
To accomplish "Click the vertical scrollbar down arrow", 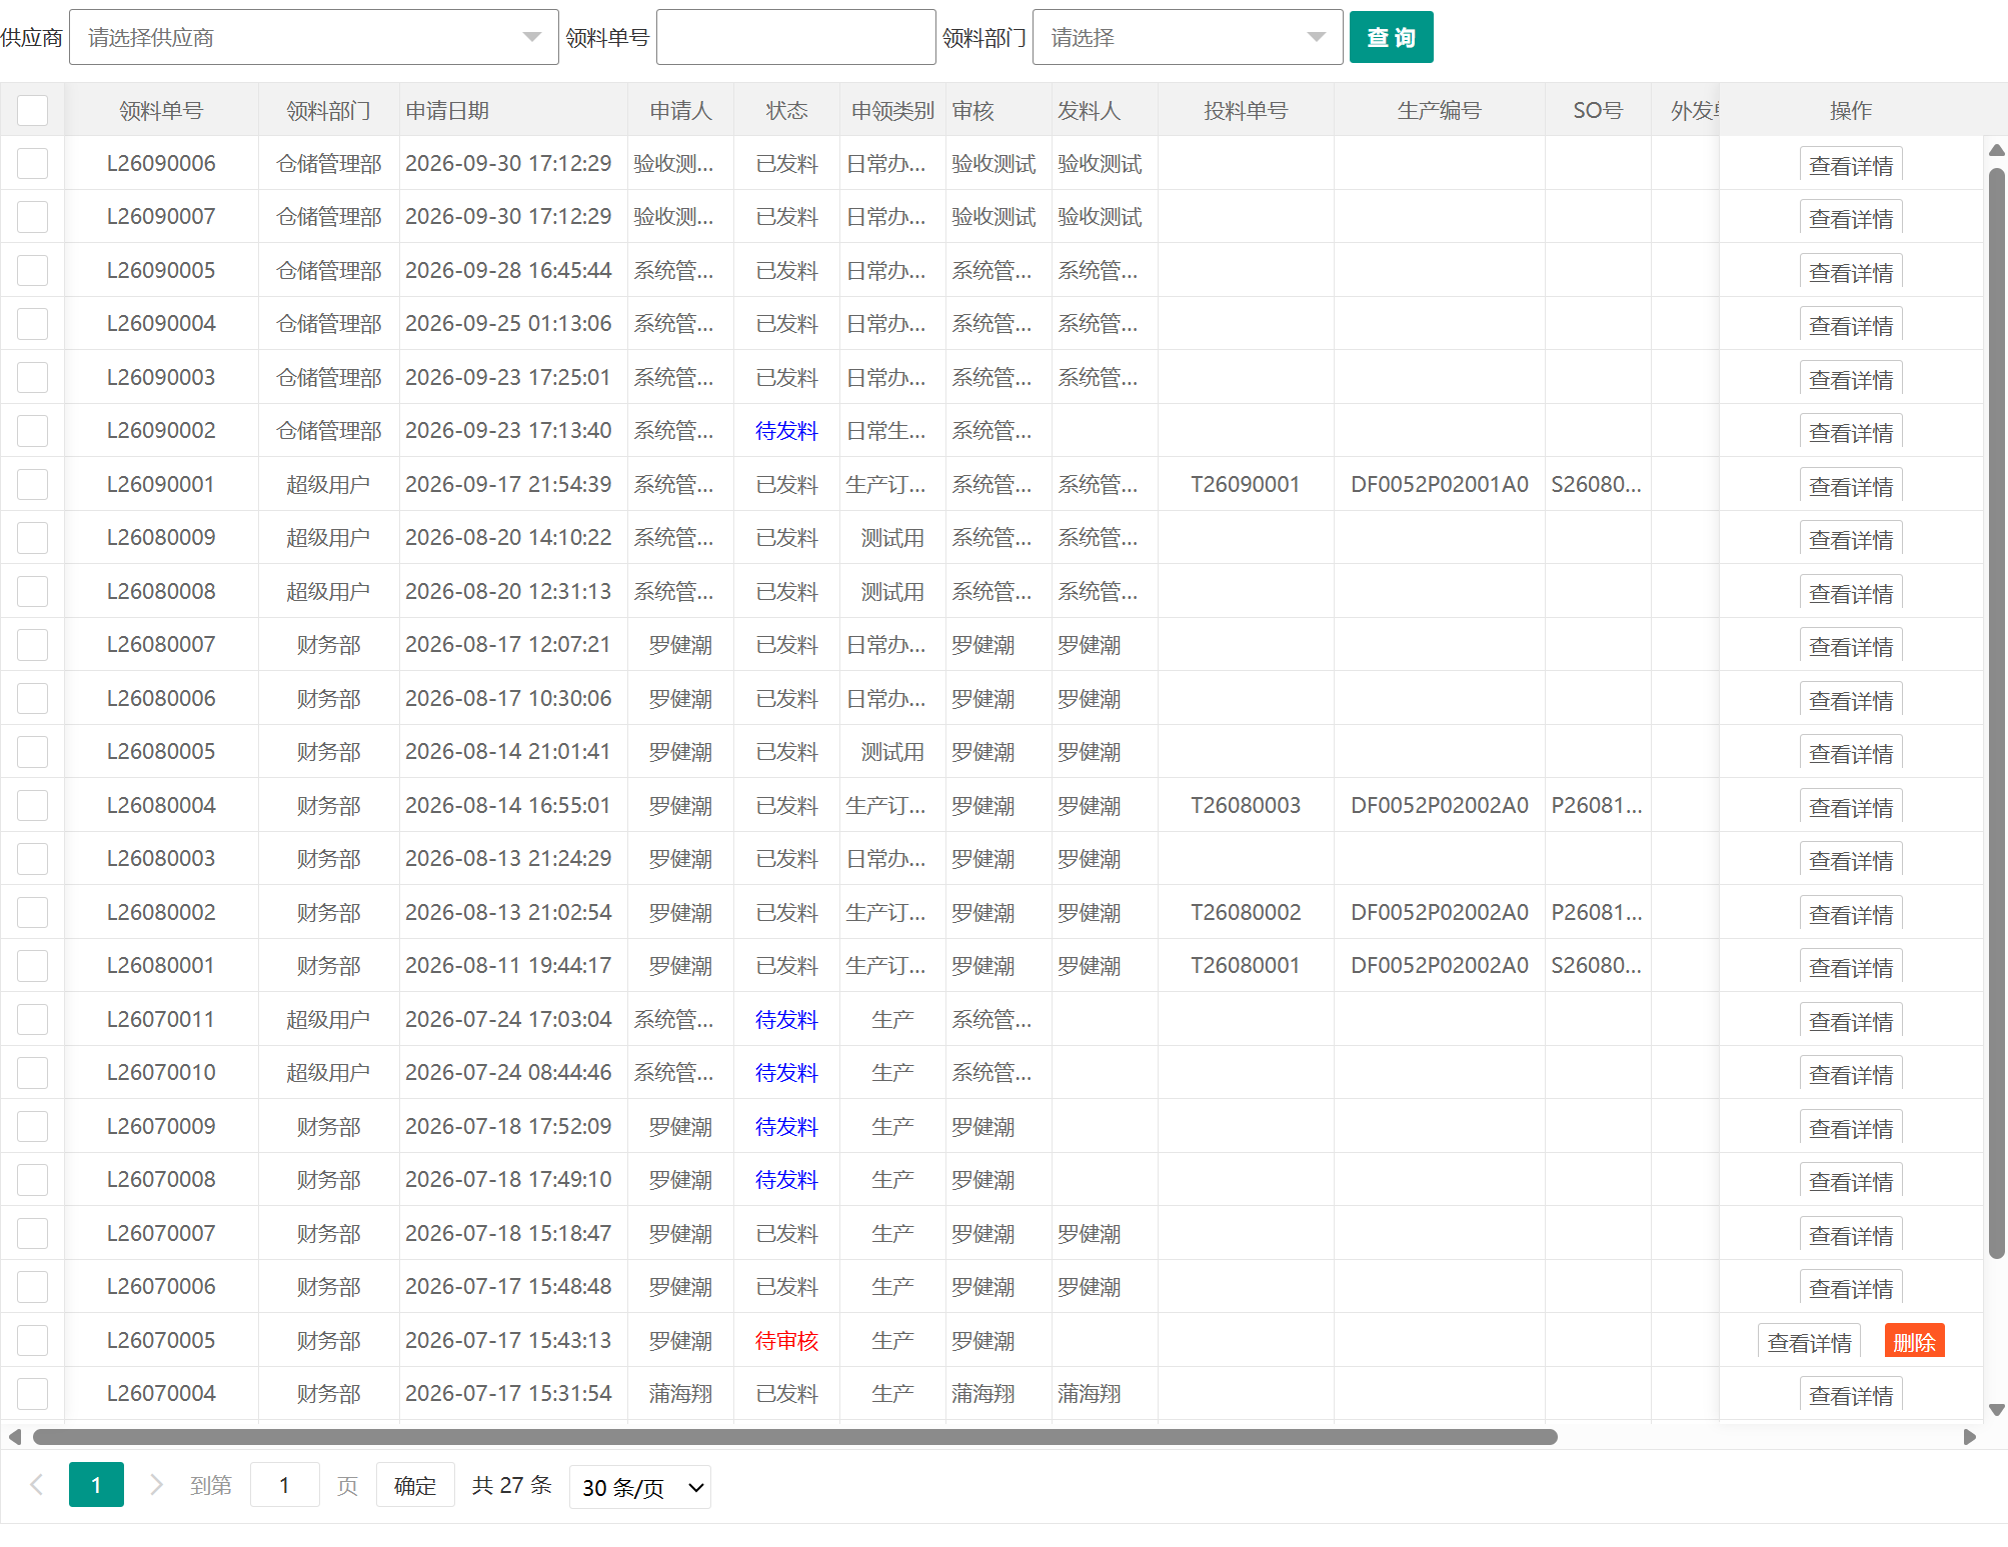I will pos(1997,1410).
